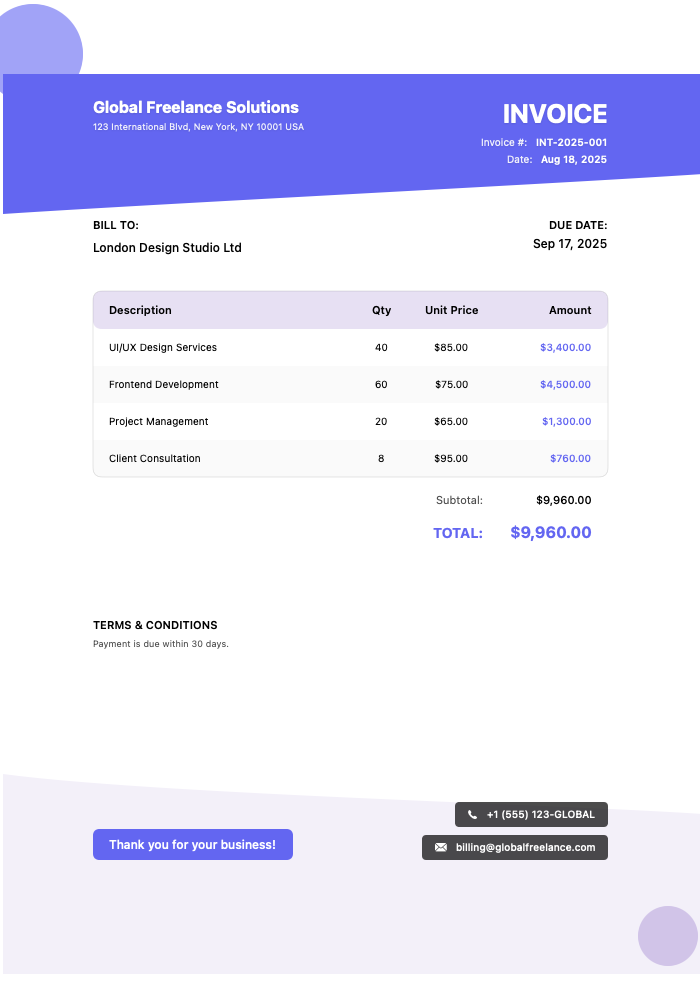
Task: Click the Qty column header
Action: click(x=381, y=310)
